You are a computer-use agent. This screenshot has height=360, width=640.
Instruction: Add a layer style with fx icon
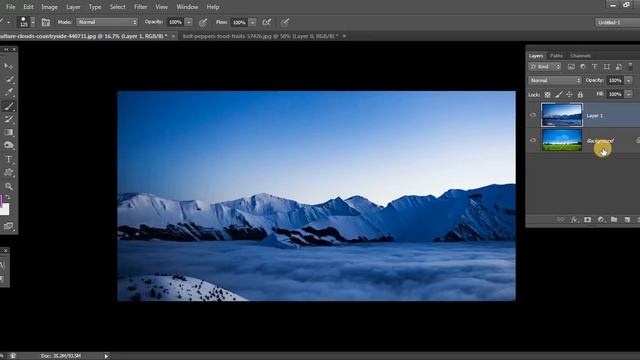(574, 220)
